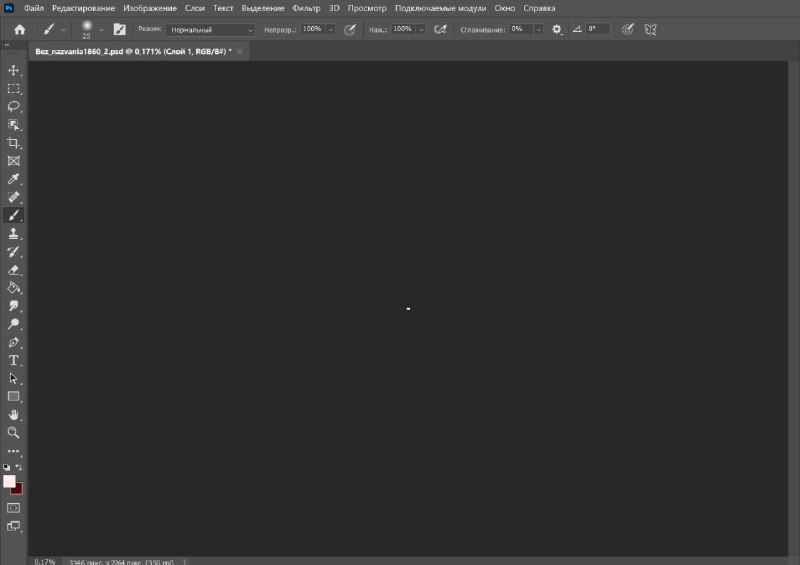Select the Clone Stamp tool
Image resolution: width=800 pixels, height=565 pixels.
click(x=14, y=233)
